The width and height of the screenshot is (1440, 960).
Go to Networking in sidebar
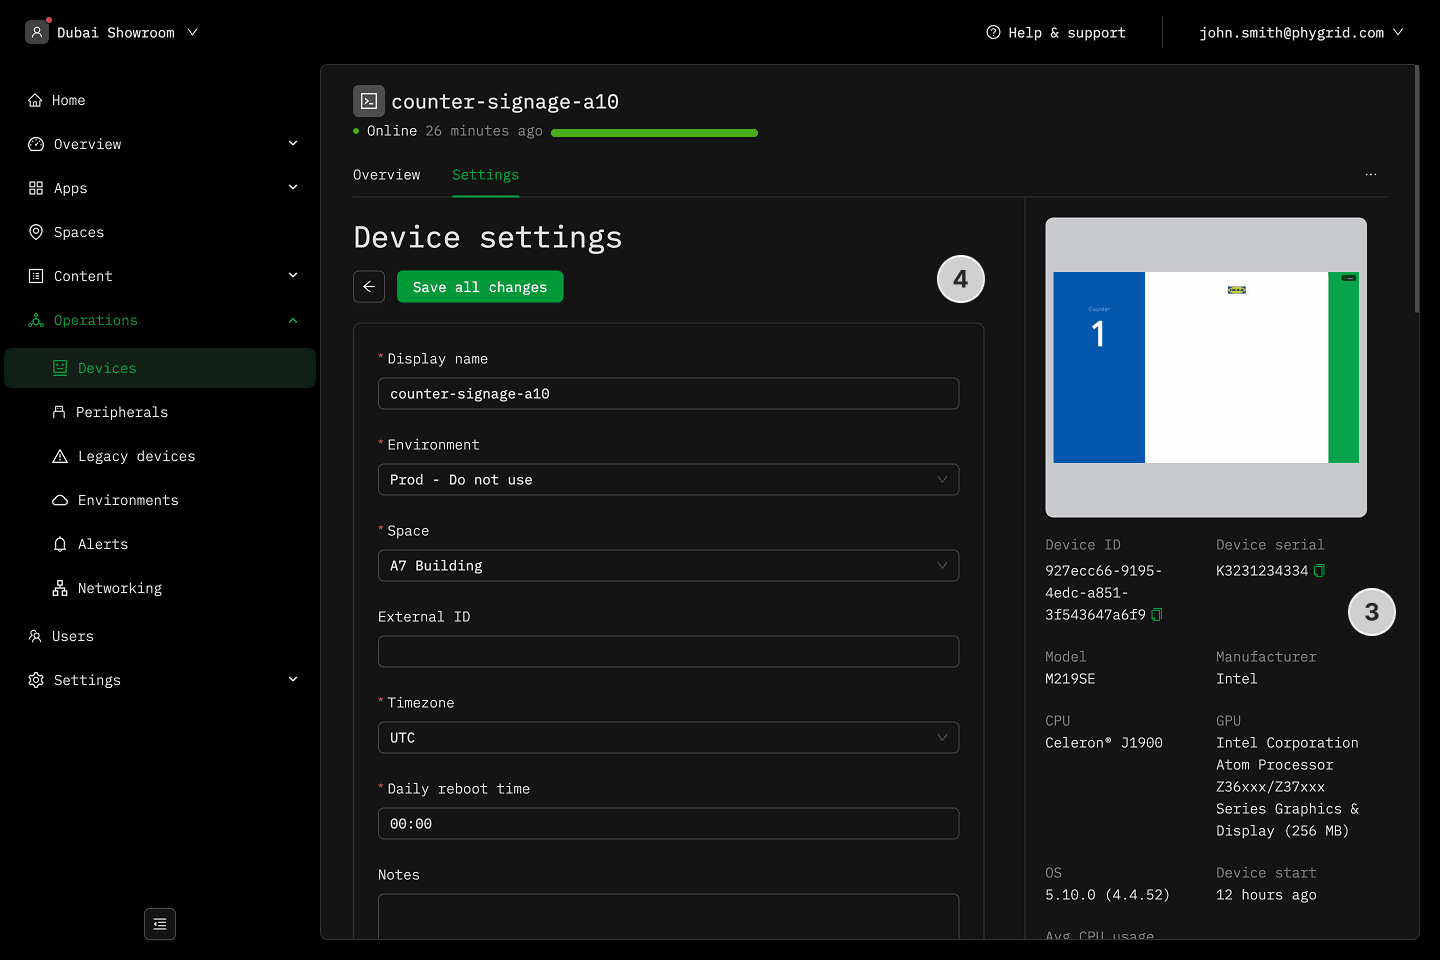[119, 588]
